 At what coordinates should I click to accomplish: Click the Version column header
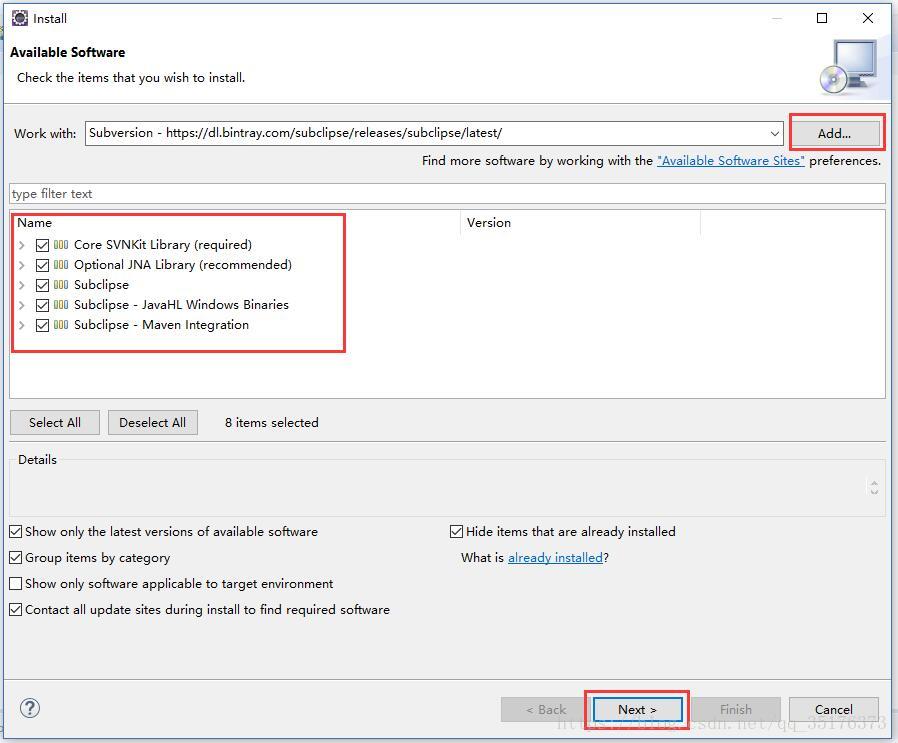coord(580,223)
